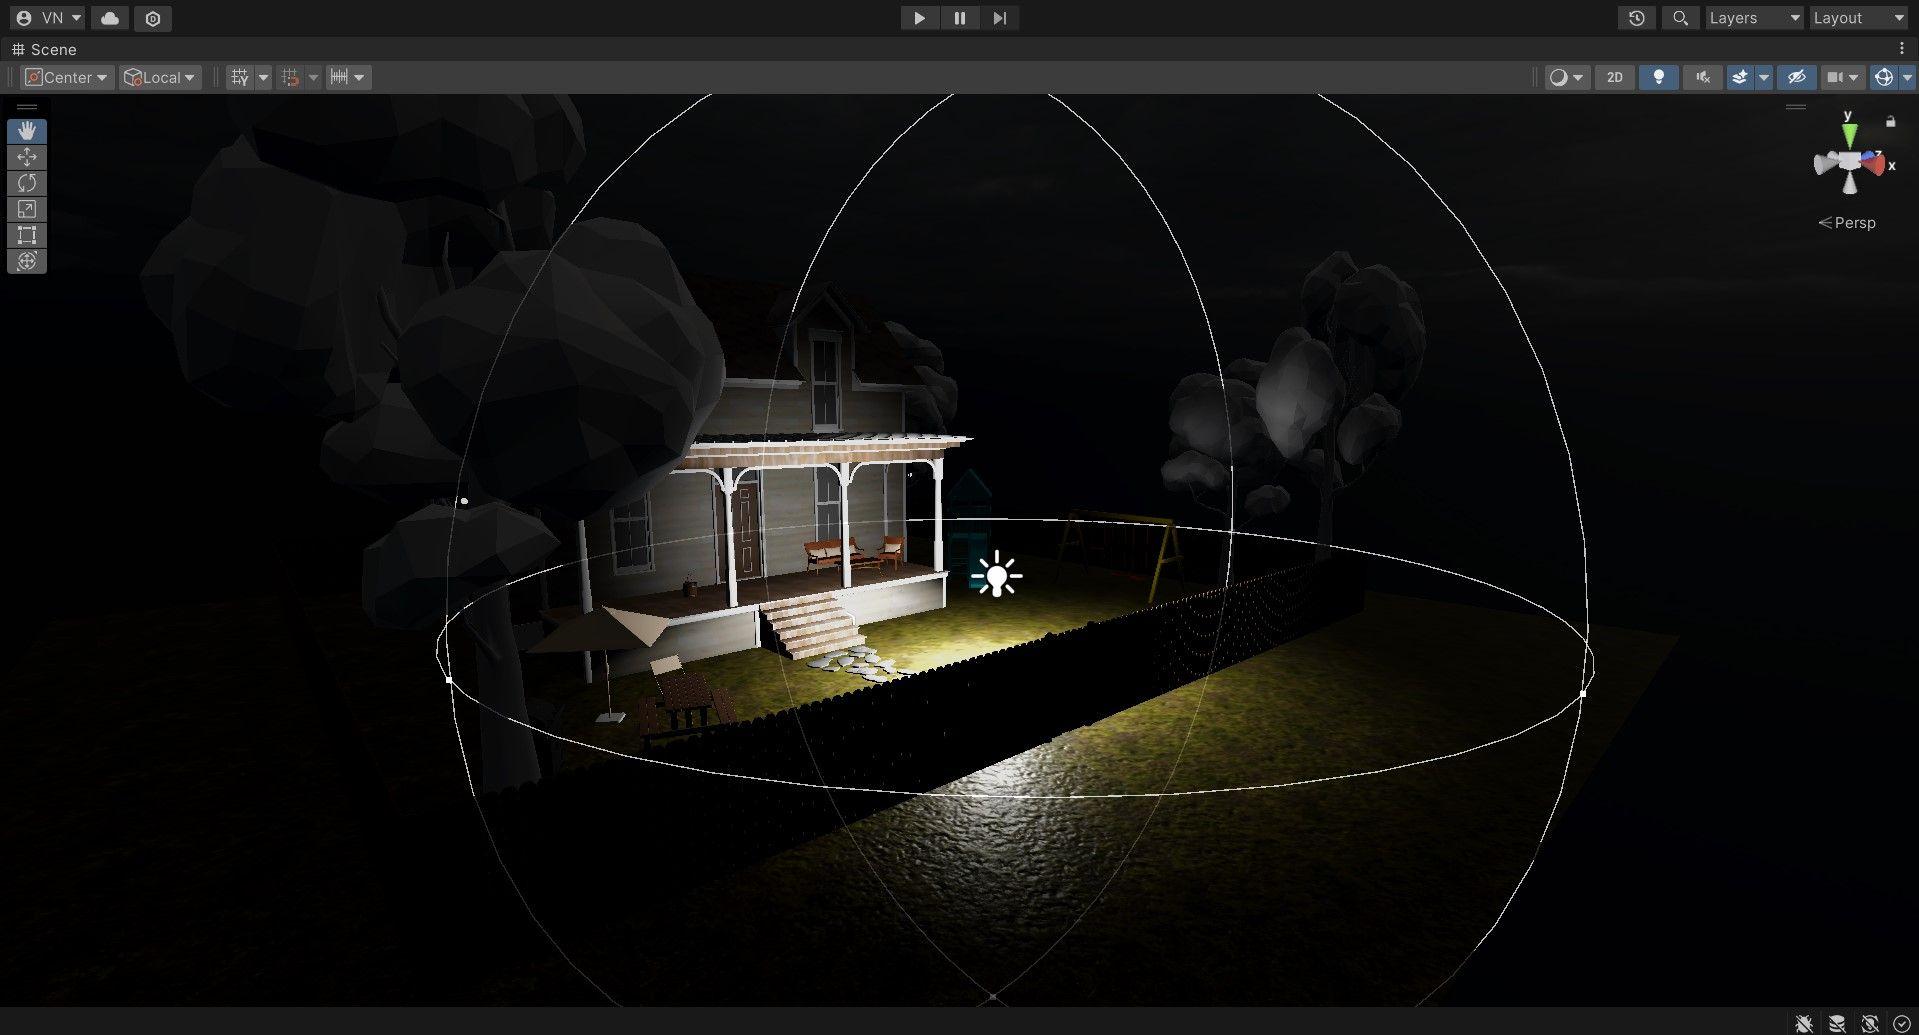Select the Rotate tool

[x=27, y=182]
